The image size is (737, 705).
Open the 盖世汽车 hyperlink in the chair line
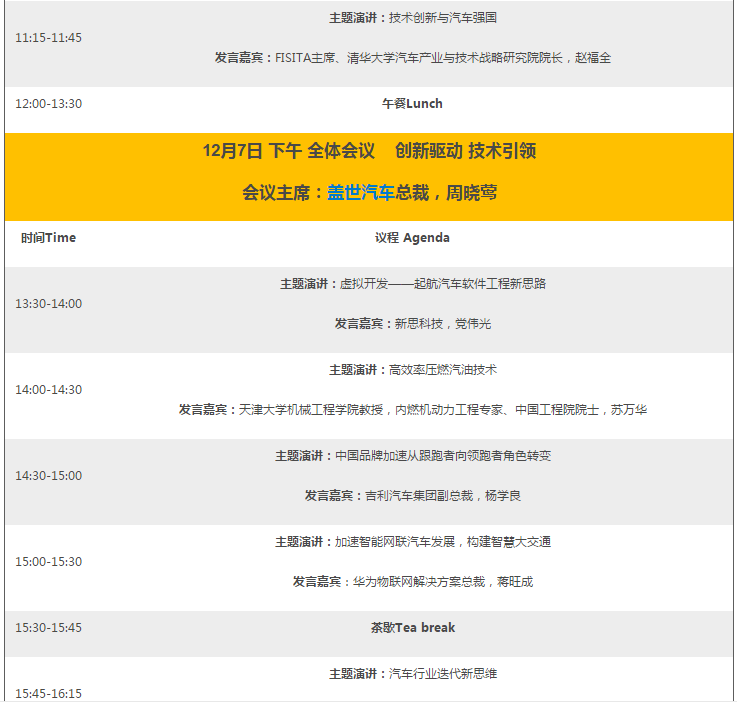coord(361,193)
